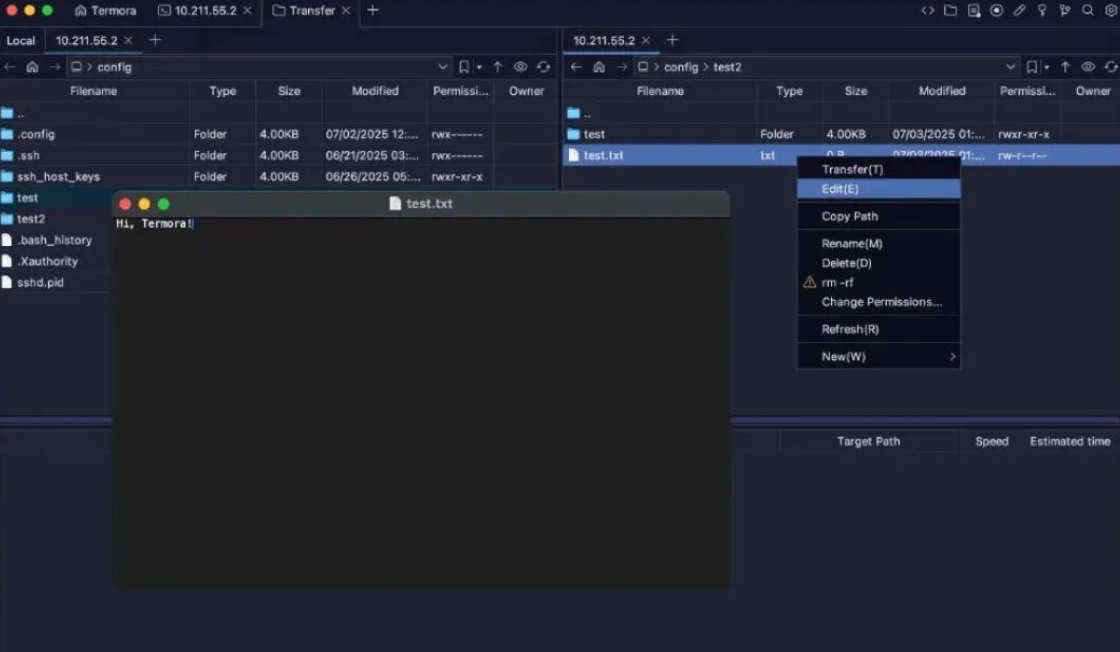Go to parent folder in right panel
This screenshot has height=652, width=1120.
(x=1065, y=66)
